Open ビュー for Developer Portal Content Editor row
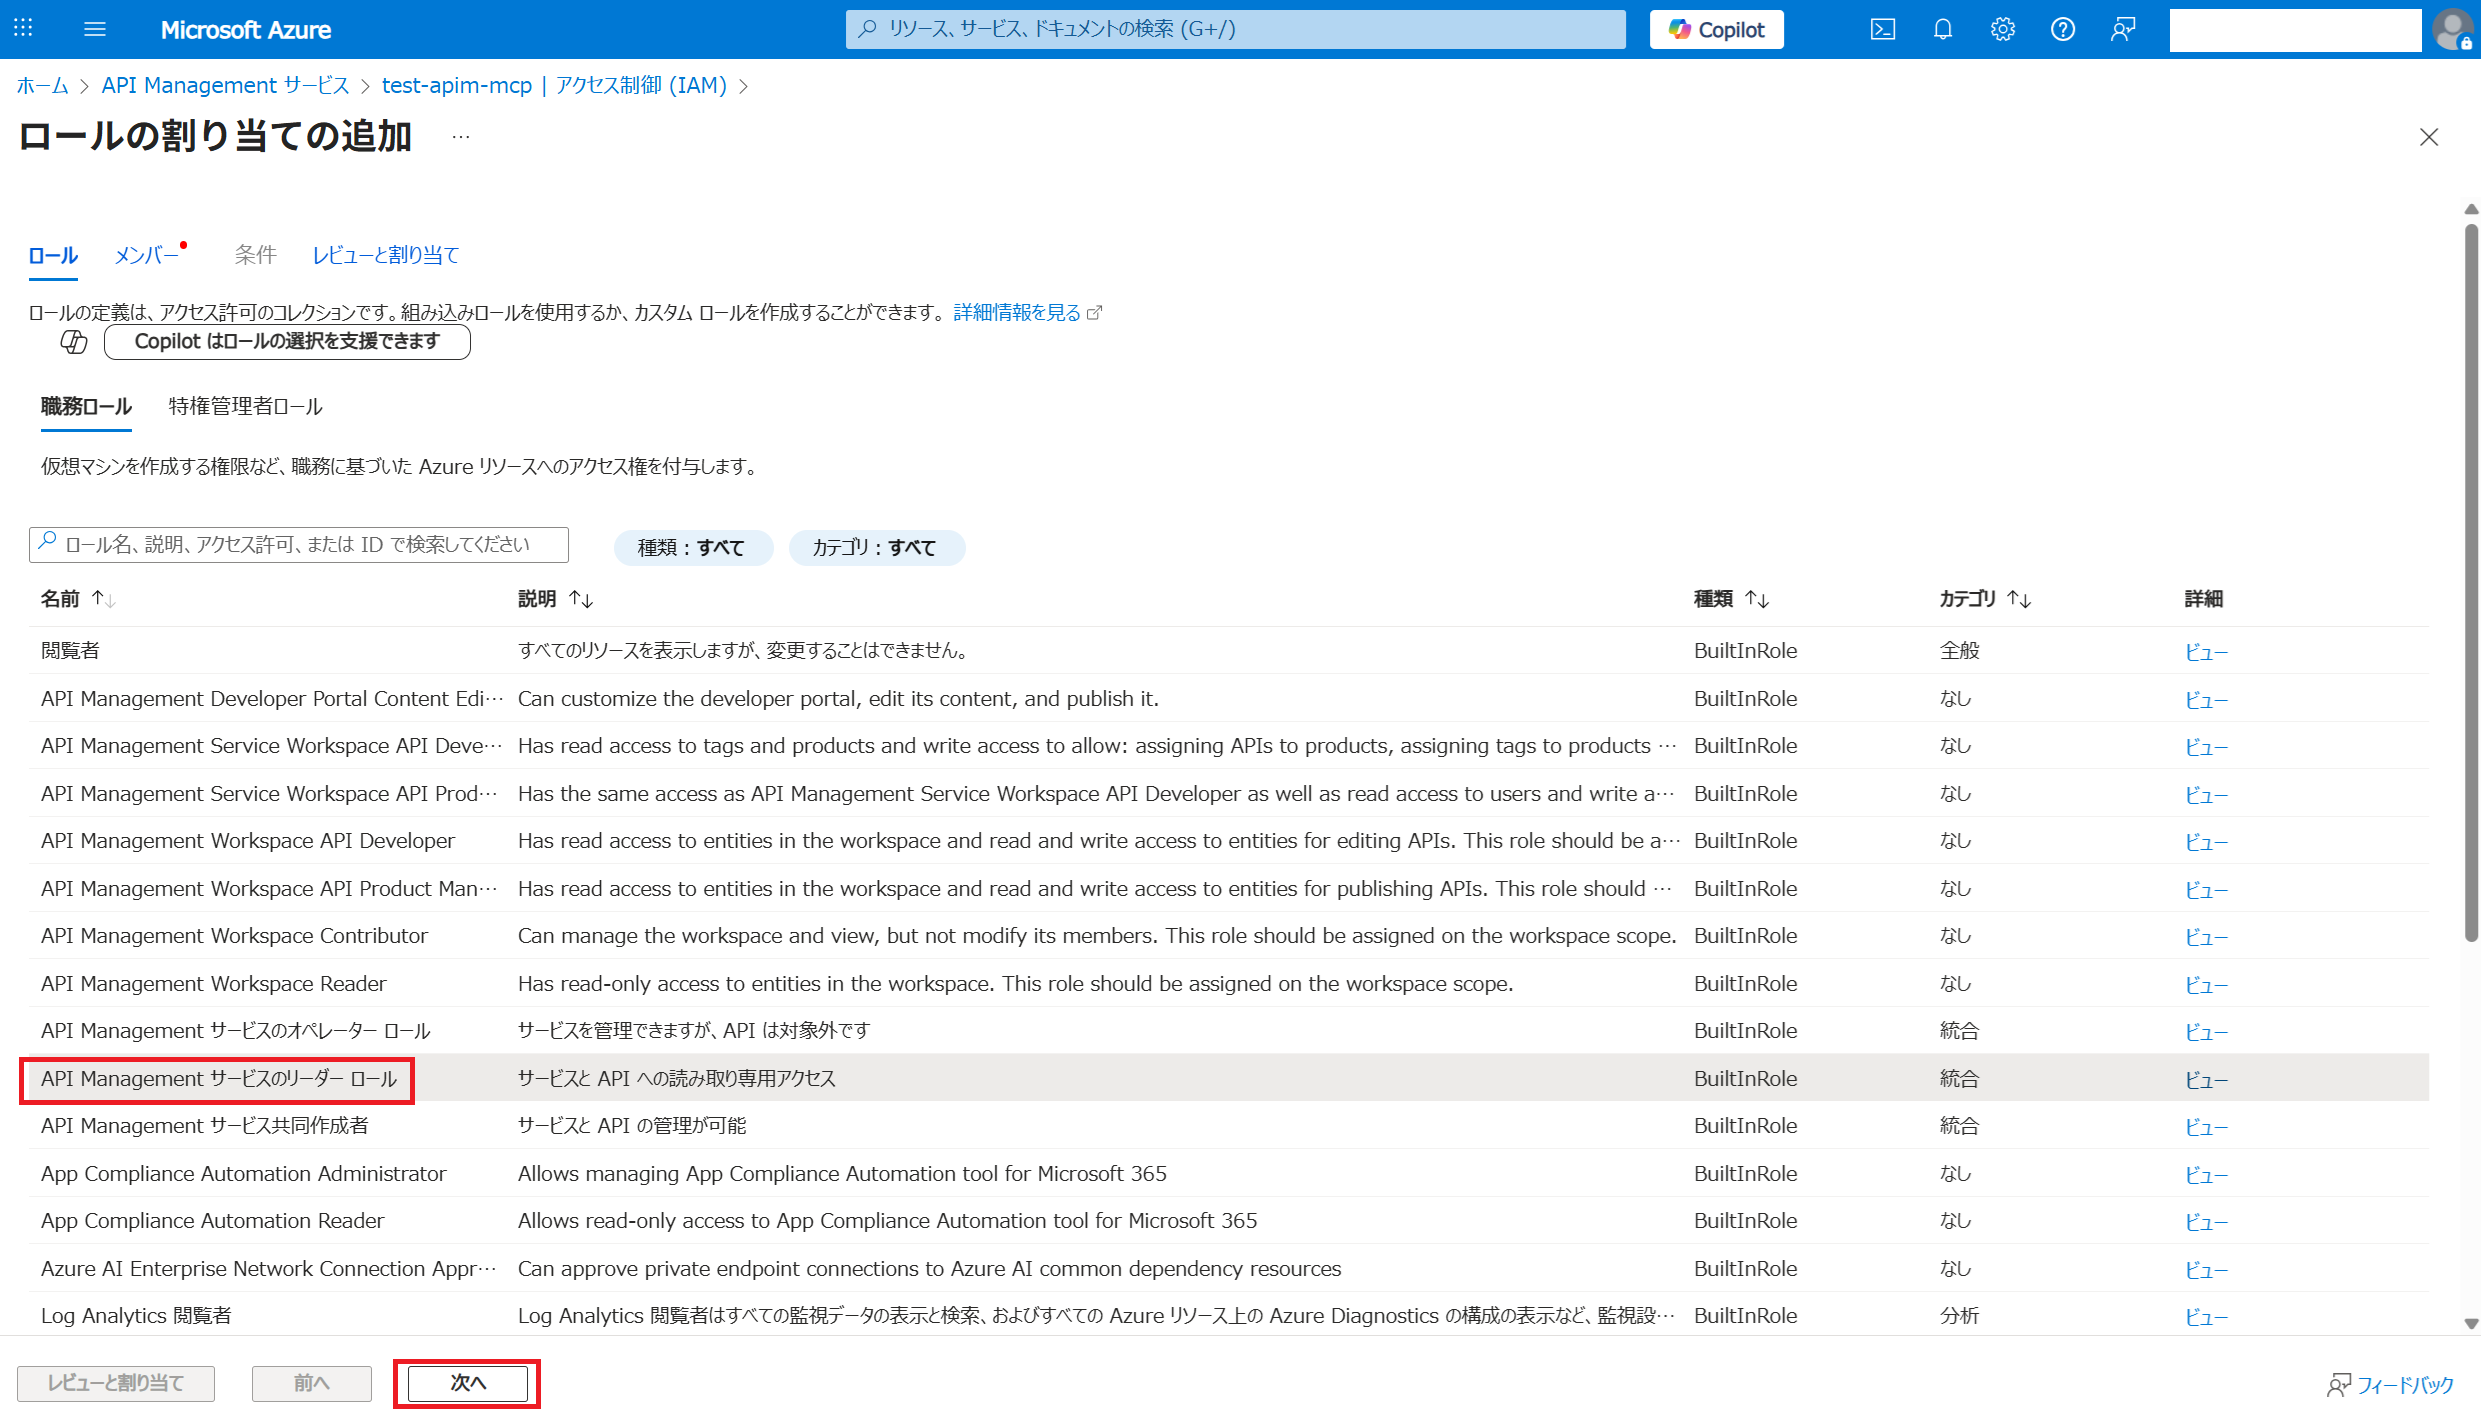Viewport: 2481px width, 1415px height. pos(2206,700)
